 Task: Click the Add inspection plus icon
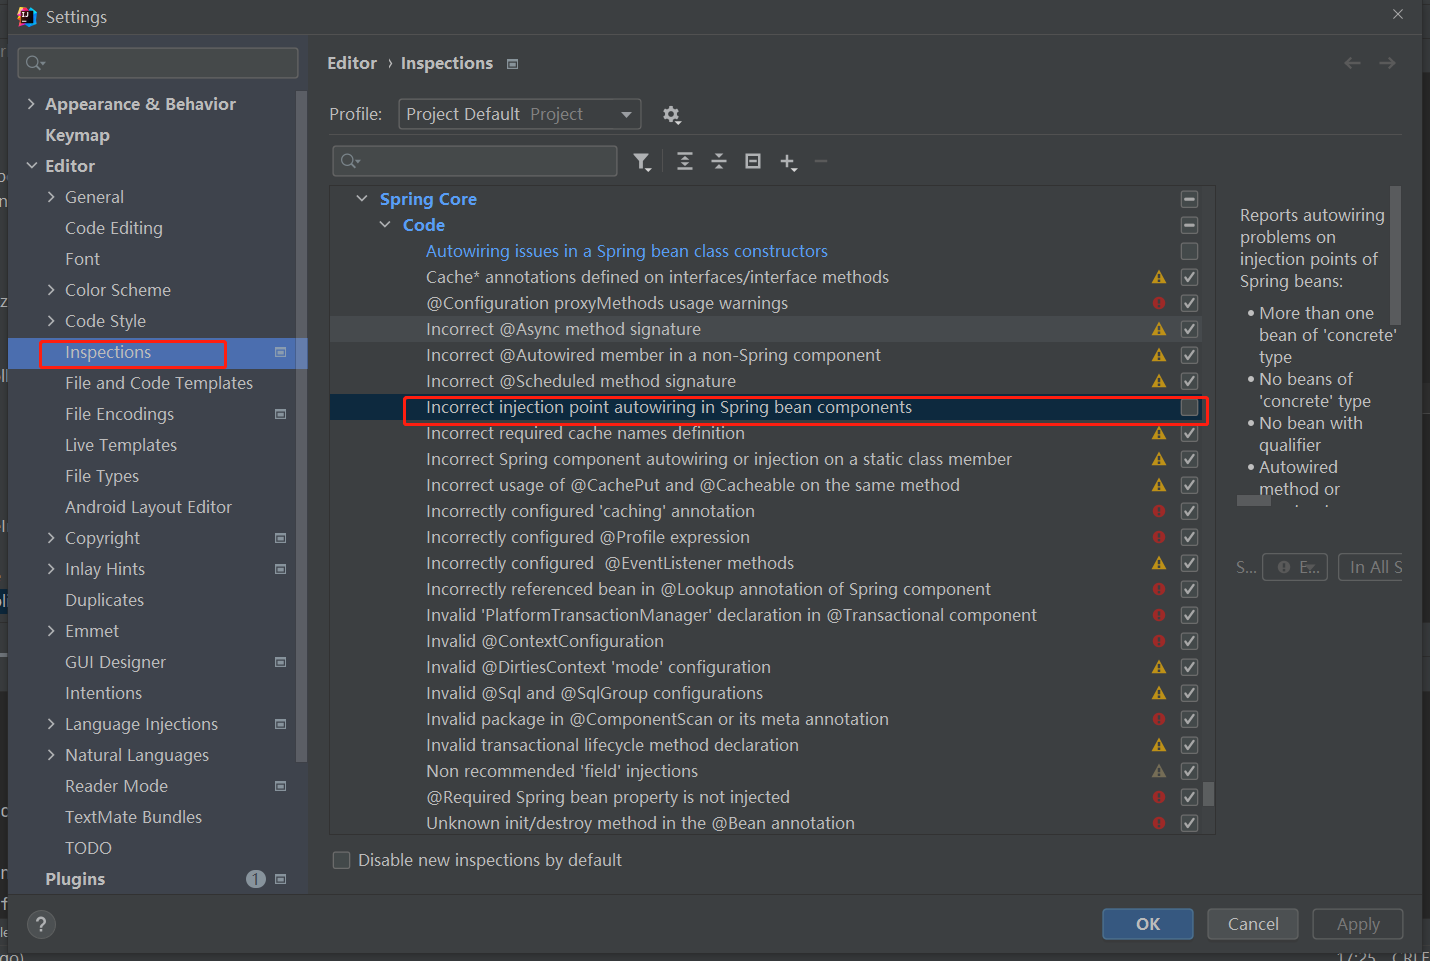[x=788, y=162]
